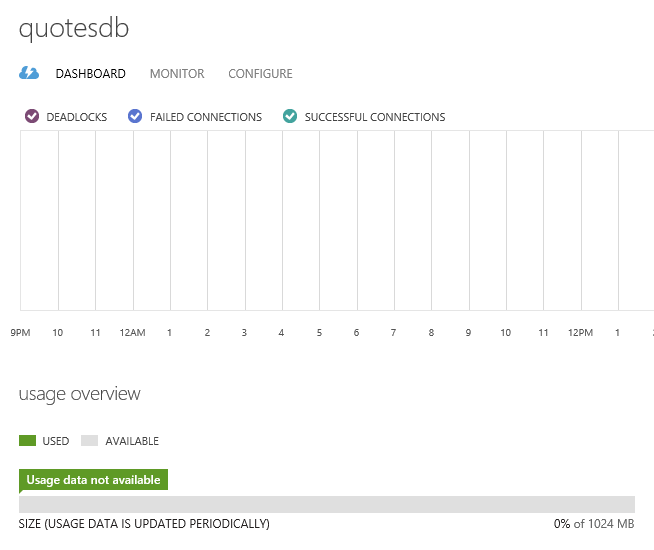Toggle the Successful Connections metric checkbox

(290, 117)
